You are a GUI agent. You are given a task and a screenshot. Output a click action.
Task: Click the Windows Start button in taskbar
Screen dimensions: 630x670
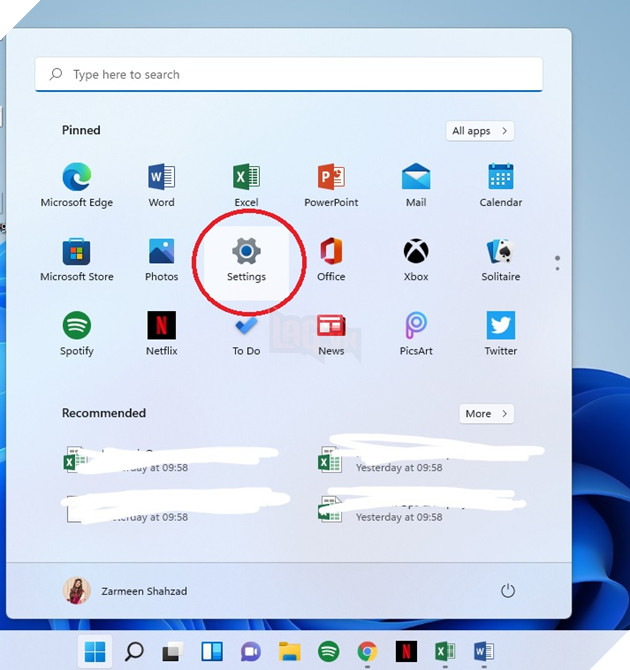coord(95,652)
